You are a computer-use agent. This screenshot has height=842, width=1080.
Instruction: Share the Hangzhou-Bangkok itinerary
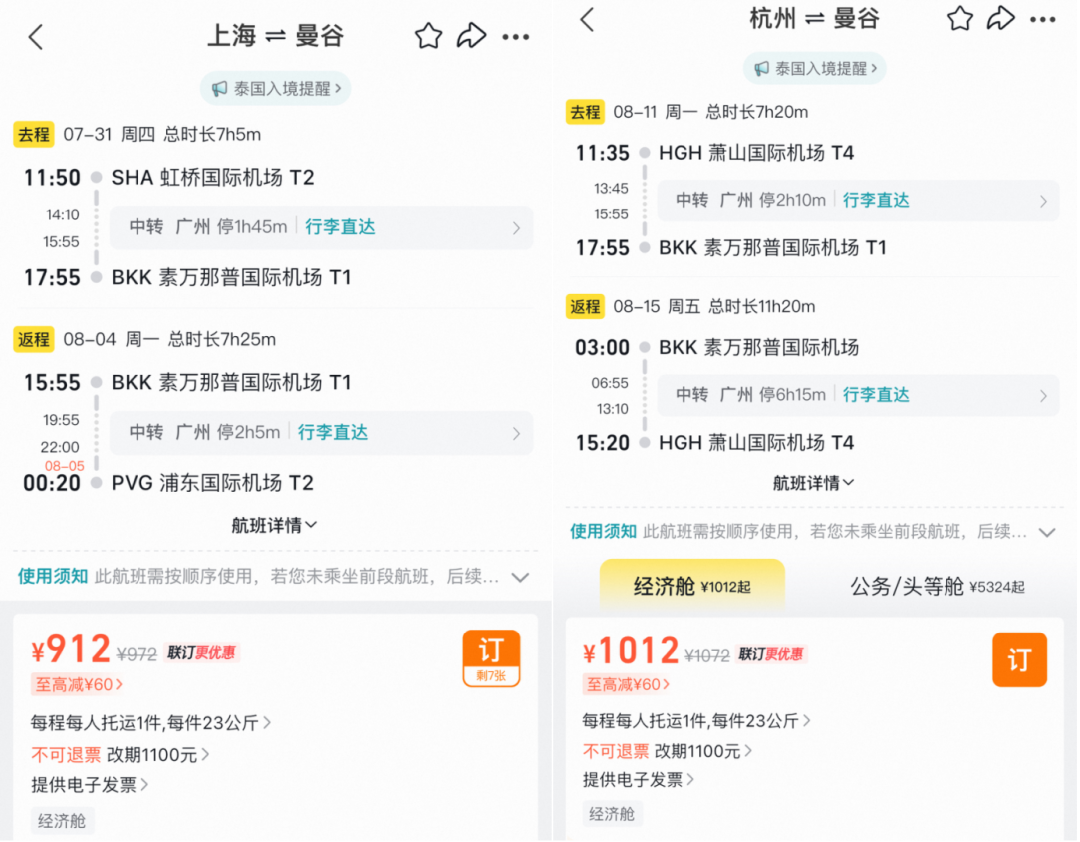(1001, 18)
